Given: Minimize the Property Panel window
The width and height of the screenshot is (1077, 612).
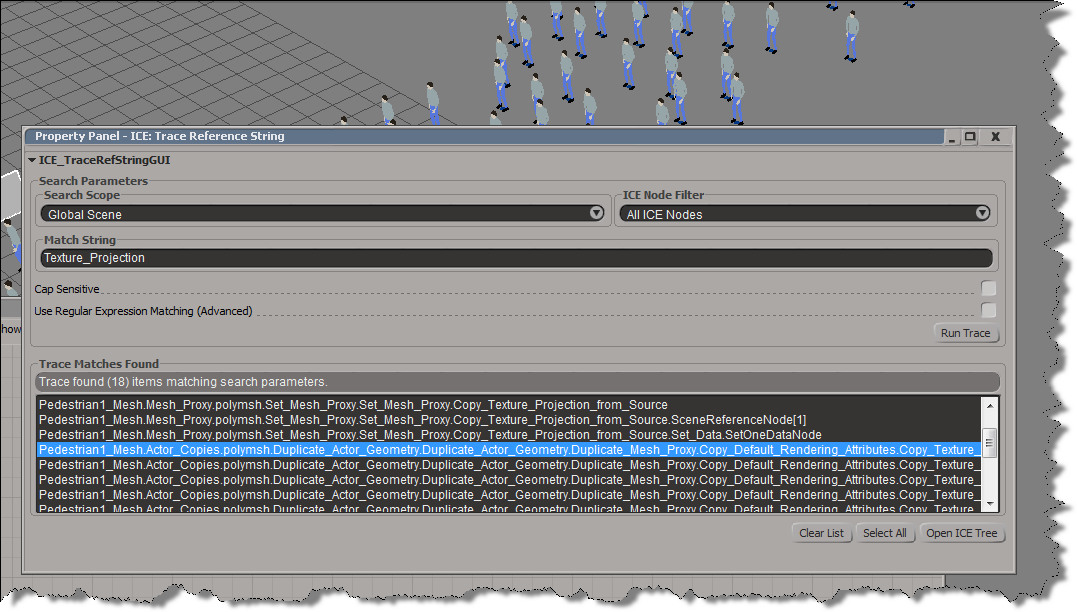Looking at the screenshot, I should pos(953,137).
